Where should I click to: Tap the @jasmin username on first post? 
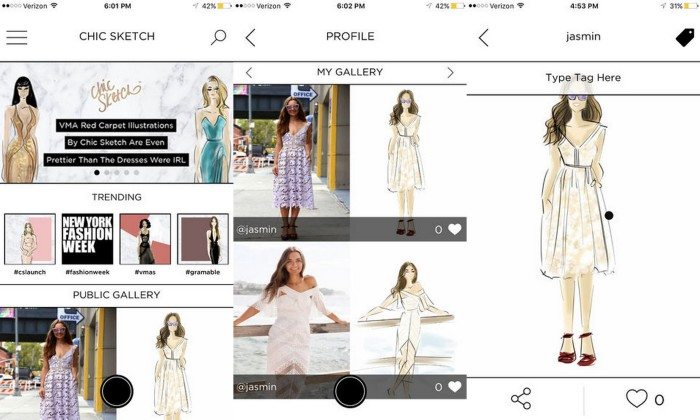coord(257,230)
